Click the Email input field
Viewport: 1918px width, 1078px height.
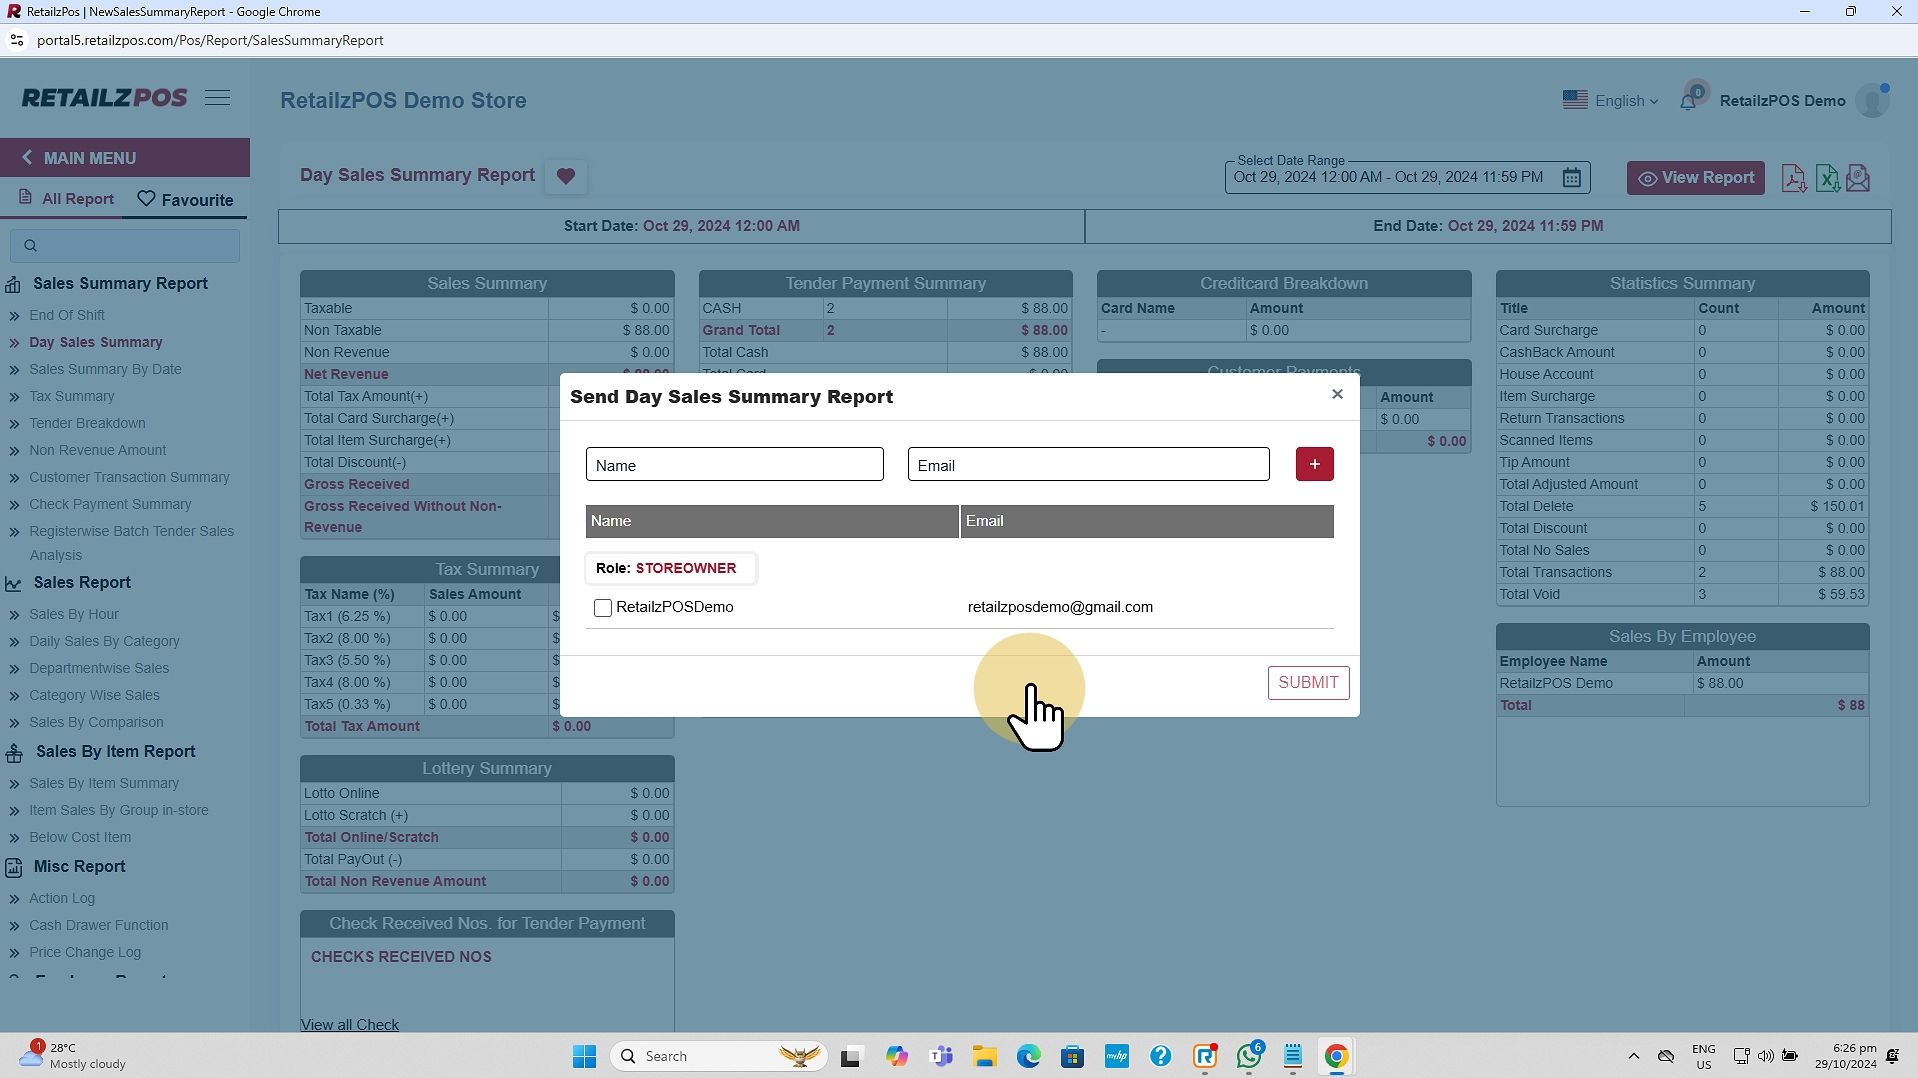click(x=1088, y=465)
